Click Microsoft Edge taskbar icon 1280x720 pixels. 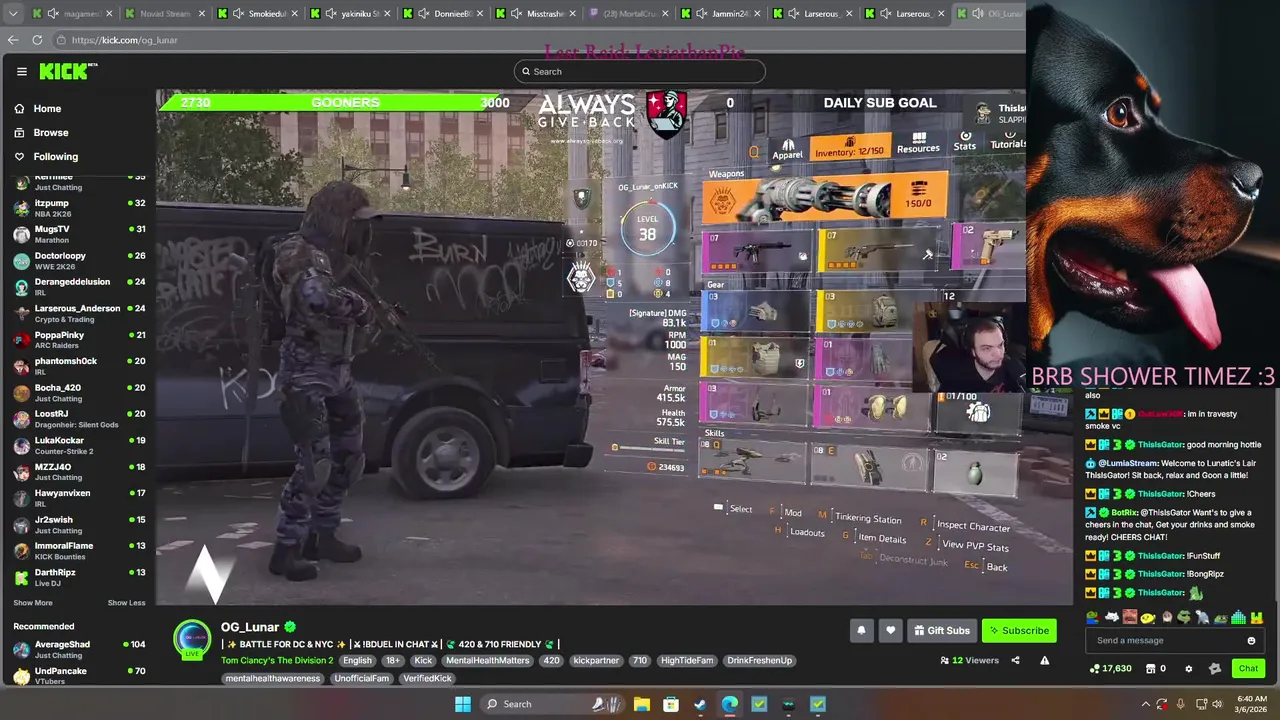[x=730, y=704]
